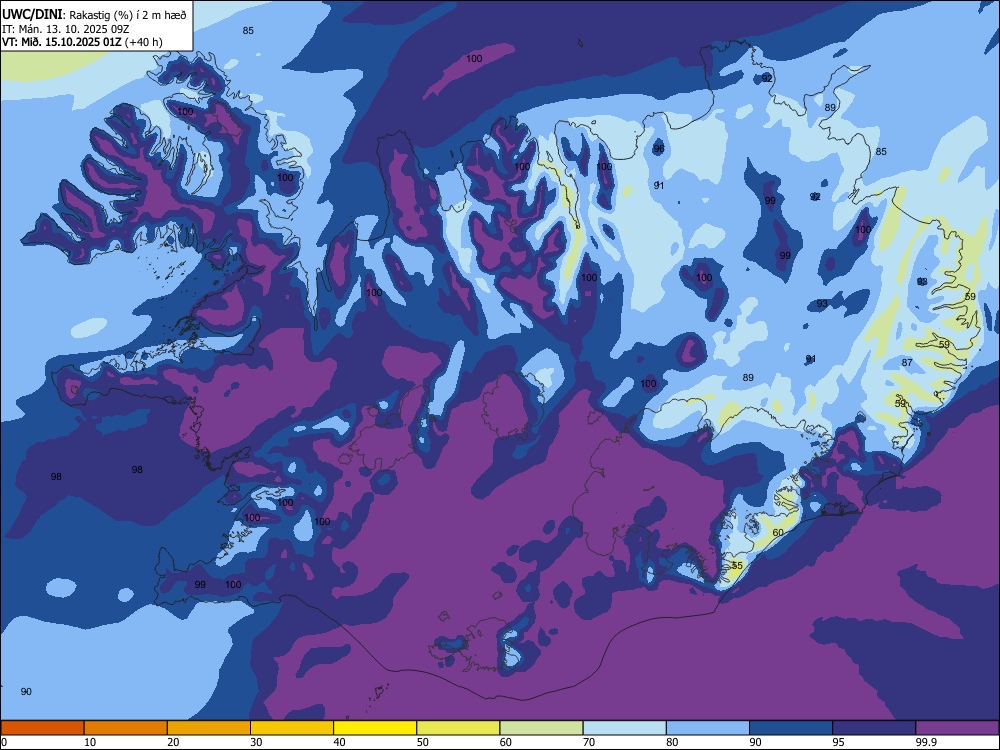
Task: Click the 'VT: Mið. 15.10.2025 01Z' line
Action: pyautogui.click(x=62, y=42)
